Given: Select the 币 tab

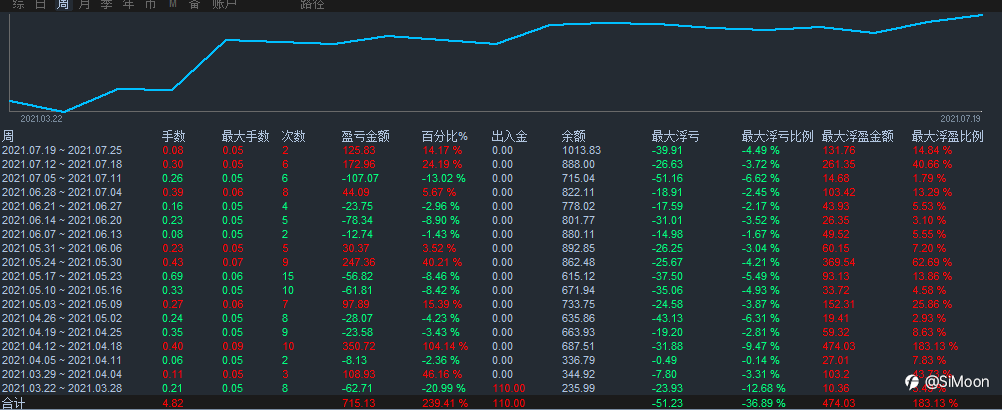Looking at the screenshot, I should tap(150, 4).
